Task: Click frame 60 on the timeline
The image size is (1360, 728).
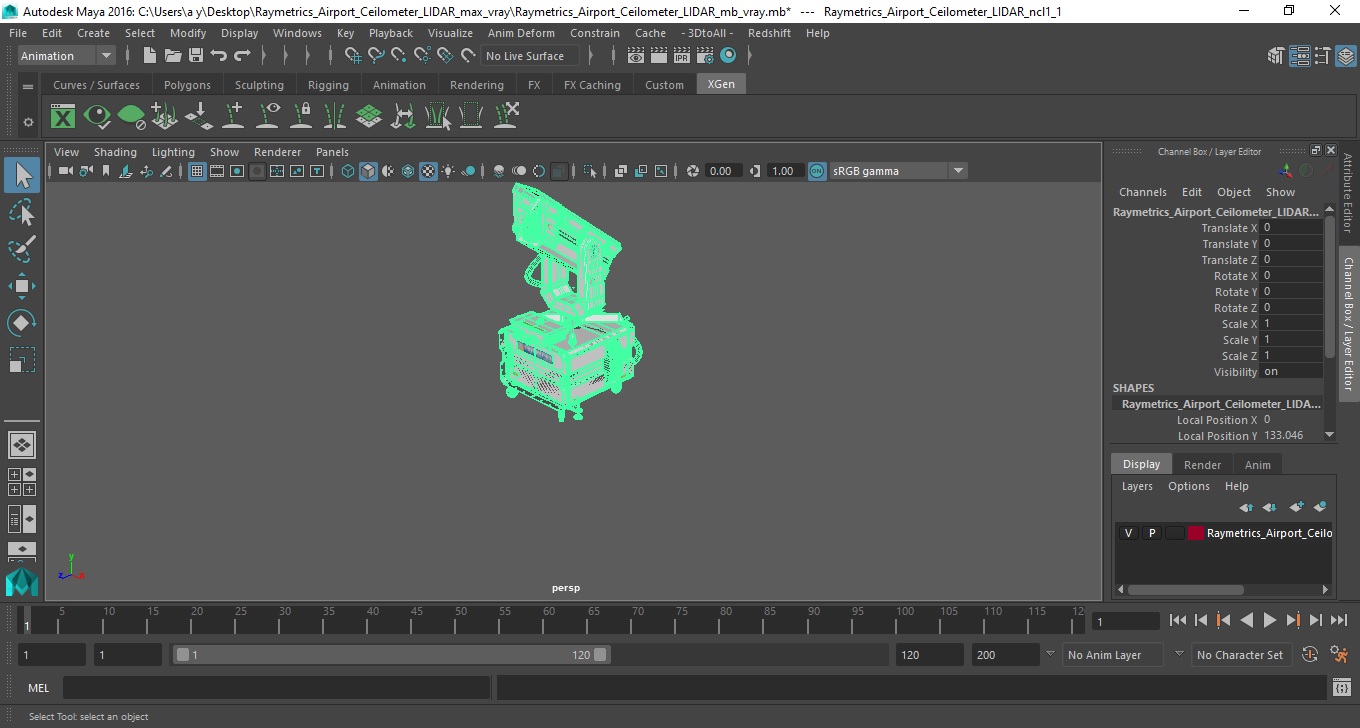Action: tap(549, 621)
